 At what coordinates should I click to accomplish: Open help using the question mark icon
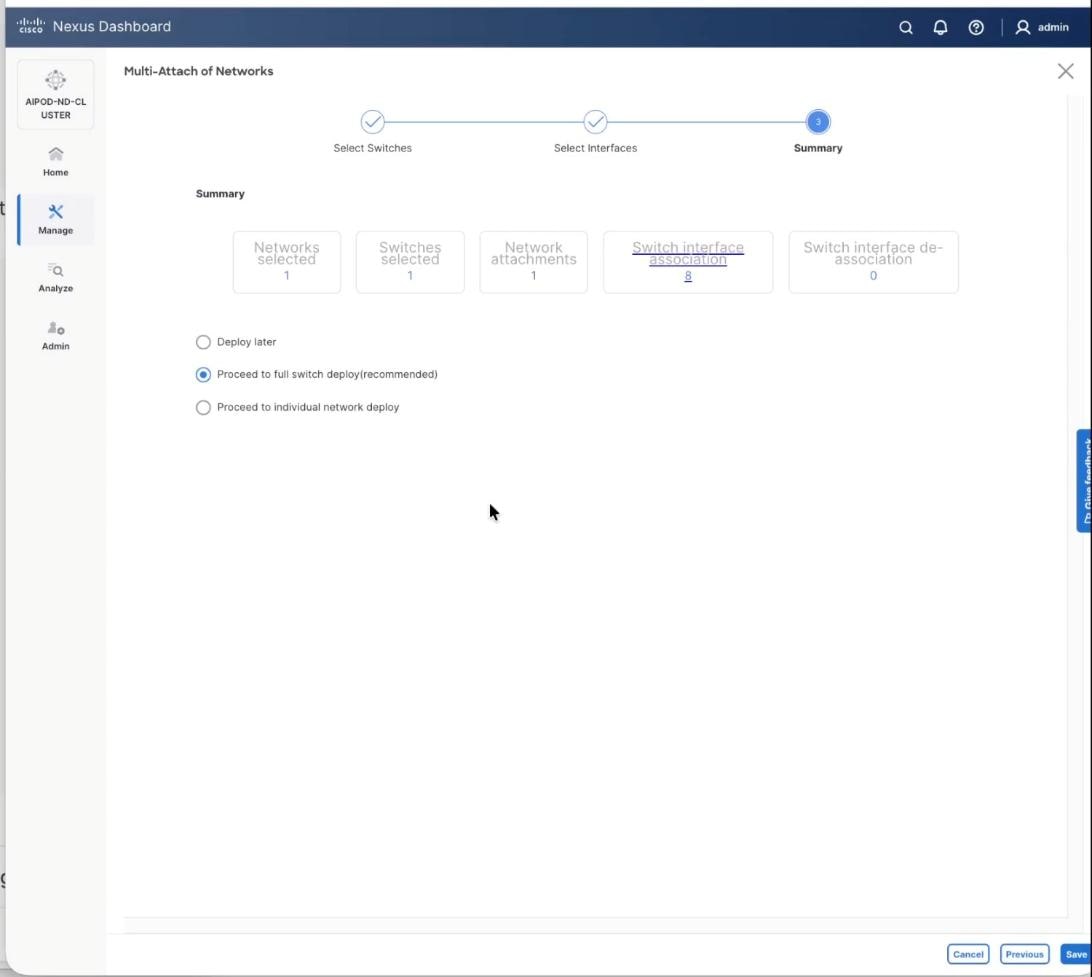pos(975,27)
